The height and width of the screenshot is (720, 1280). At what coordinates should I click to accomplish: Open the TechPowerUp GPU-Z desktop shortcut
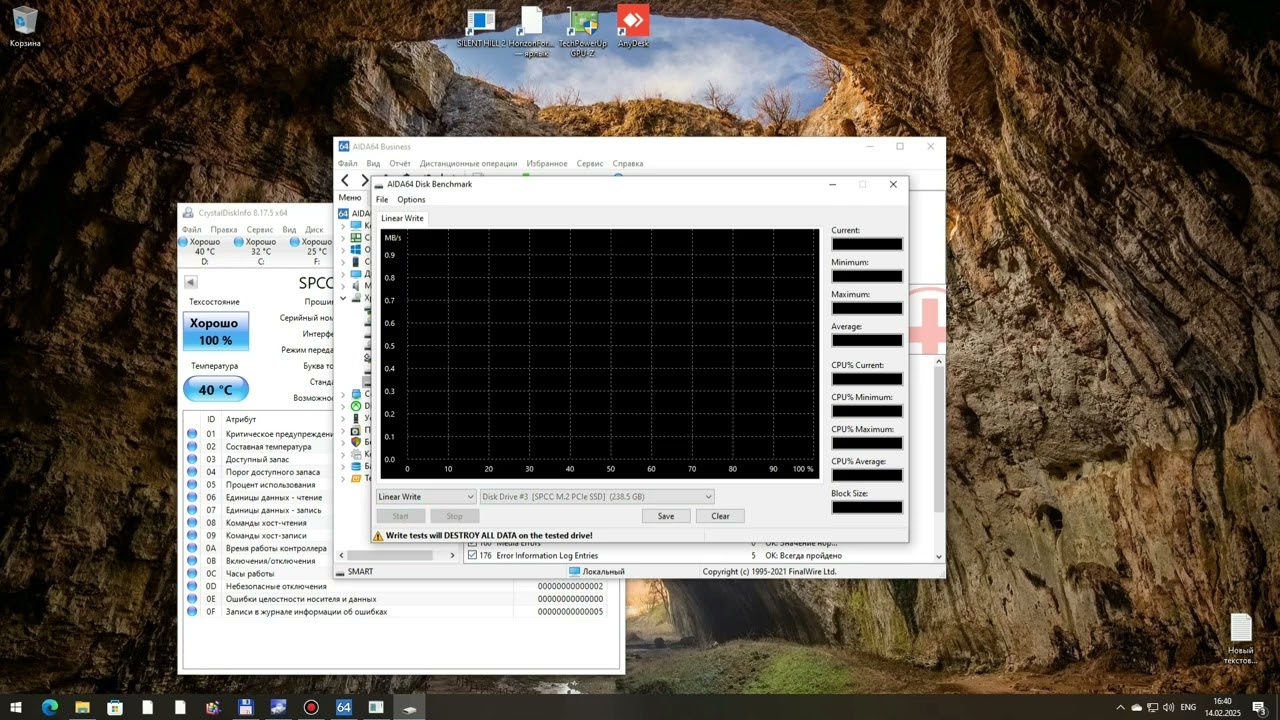(x=583, y=32)
